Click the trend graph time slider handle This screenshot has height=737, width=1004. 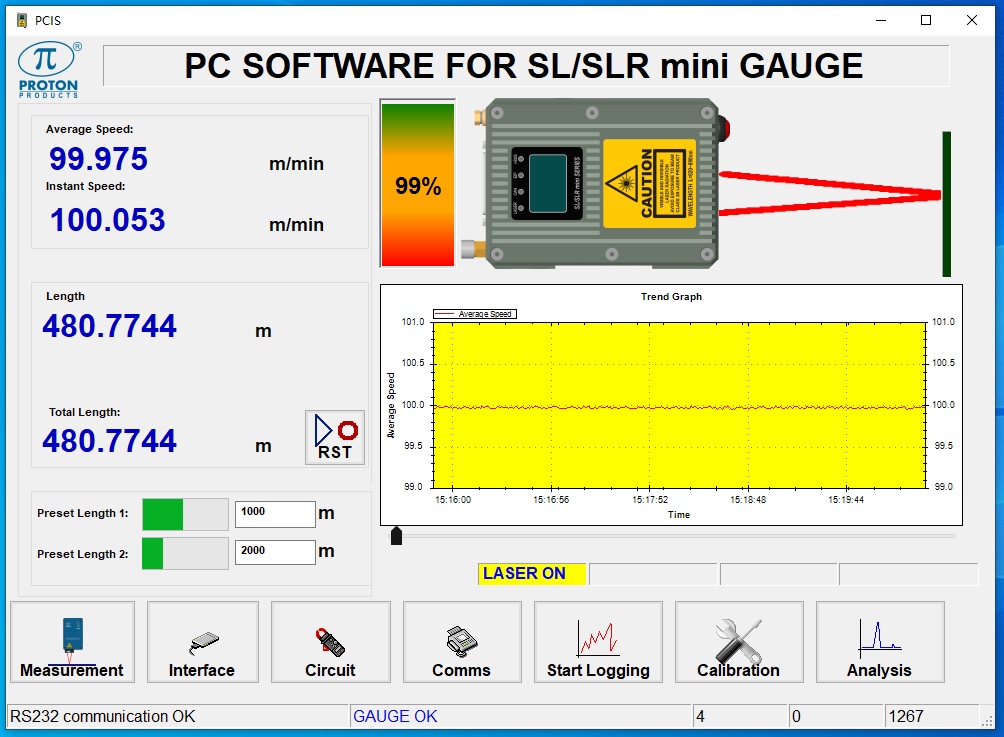click(x=396, y=536)
